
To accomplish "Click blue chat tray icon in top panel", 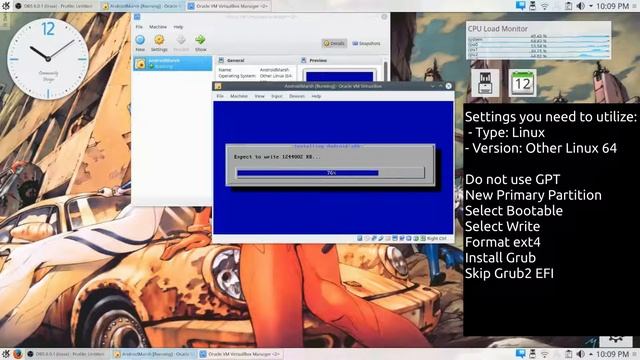I will (x=520, y=6).
